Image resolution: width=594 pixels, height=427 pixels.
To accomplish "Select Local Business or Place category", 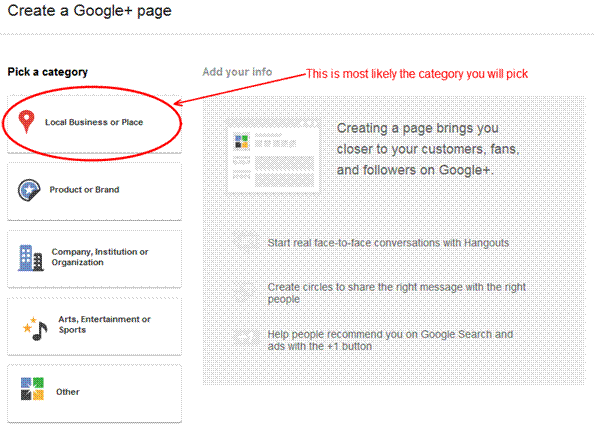I will tap(94, 124).
